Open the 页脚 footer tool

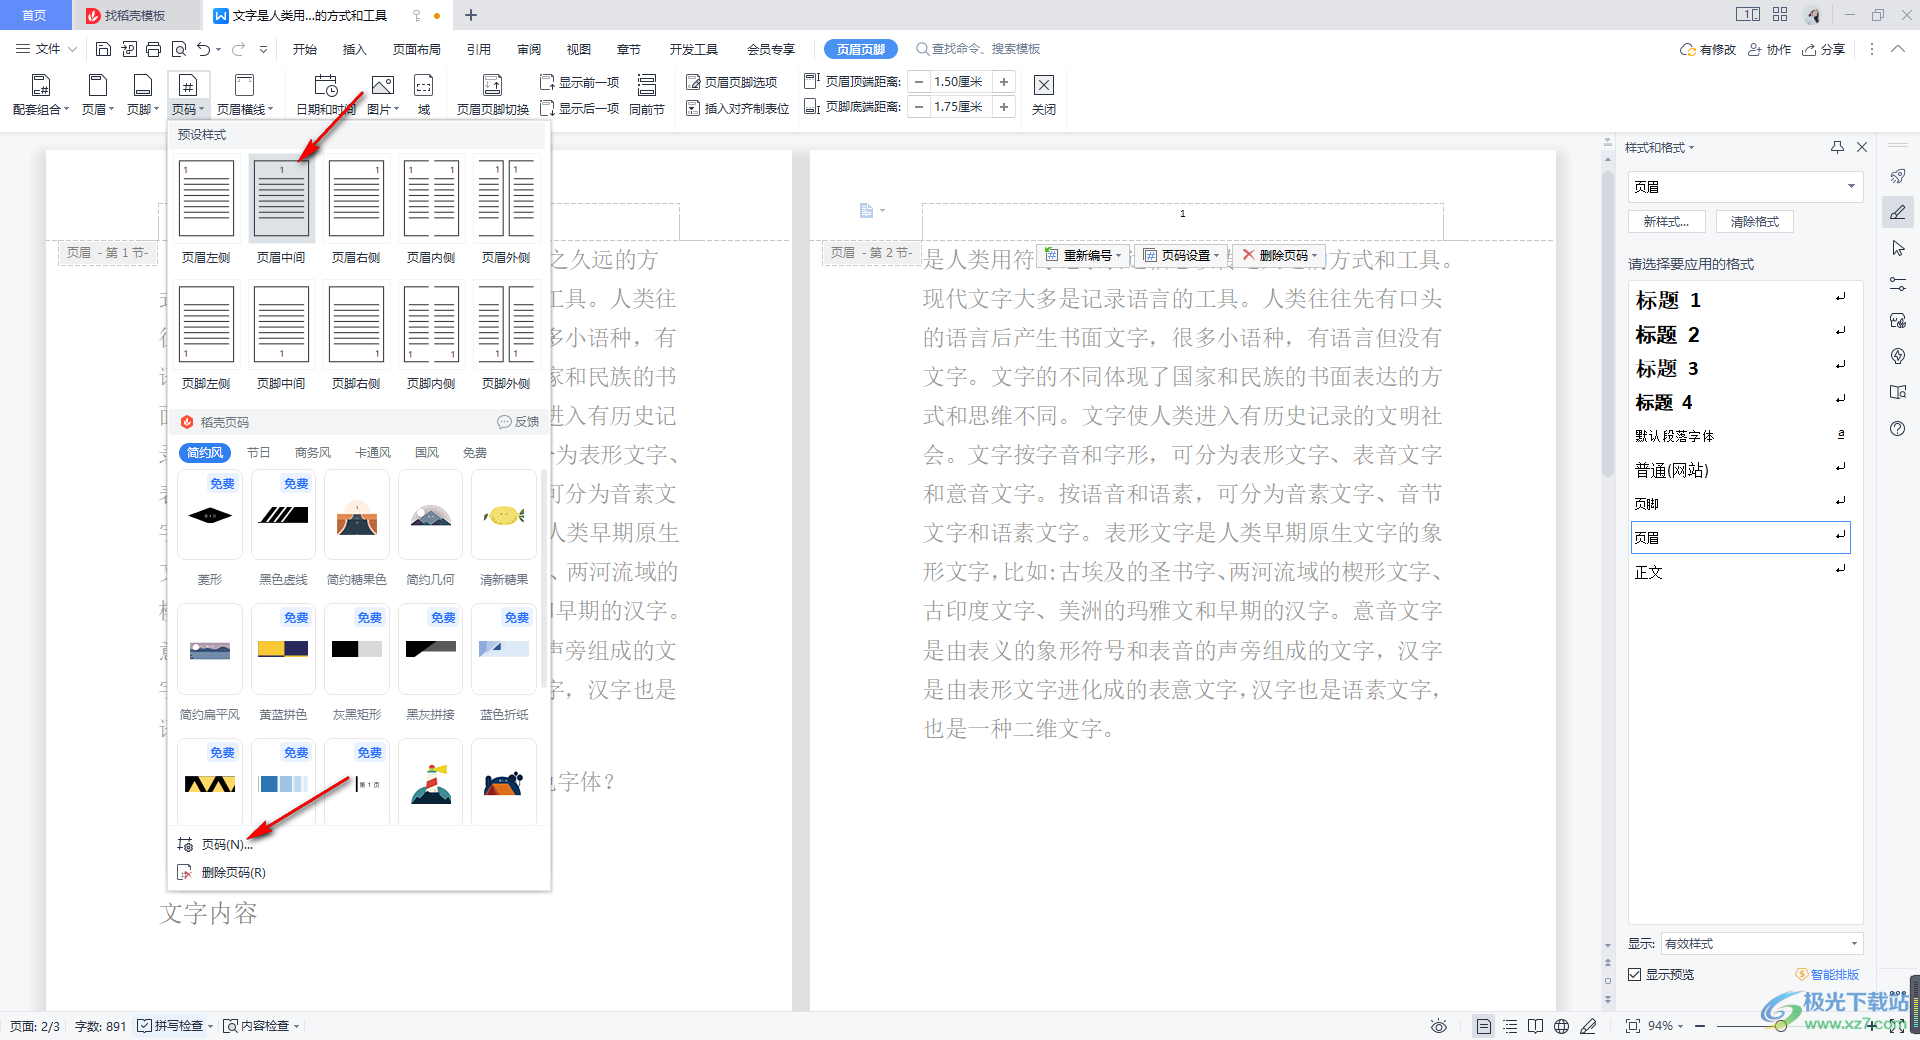click(143, 95)
